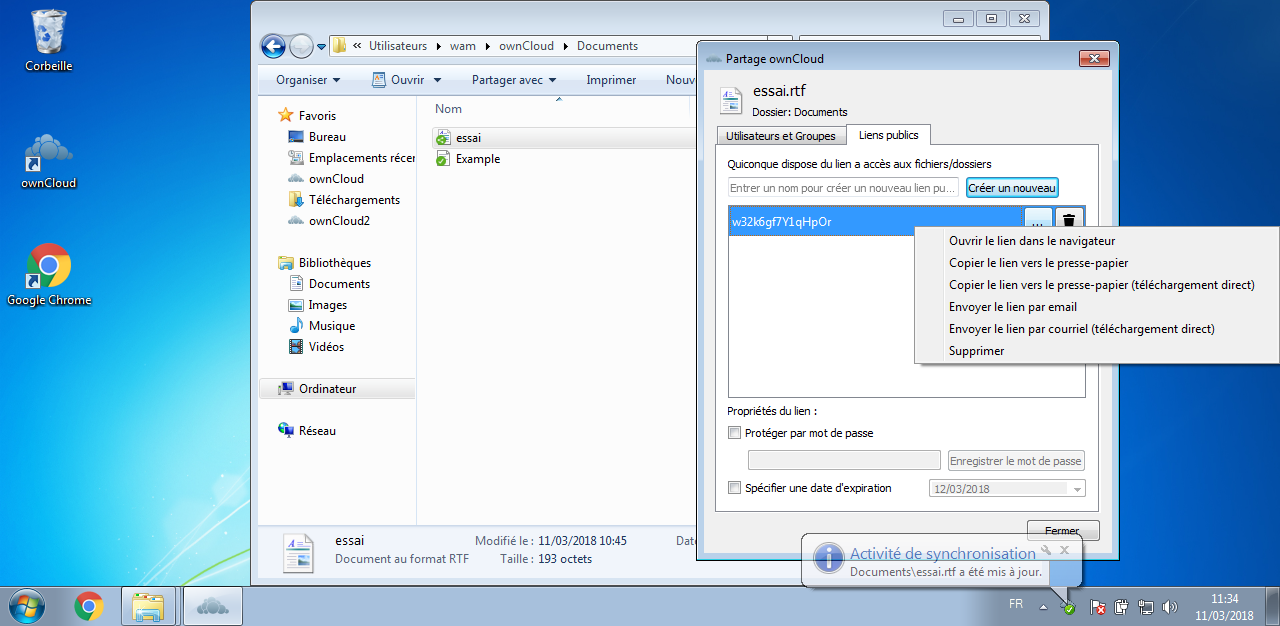Launch Google Chrome from the desktop icon

coord(48,274)
